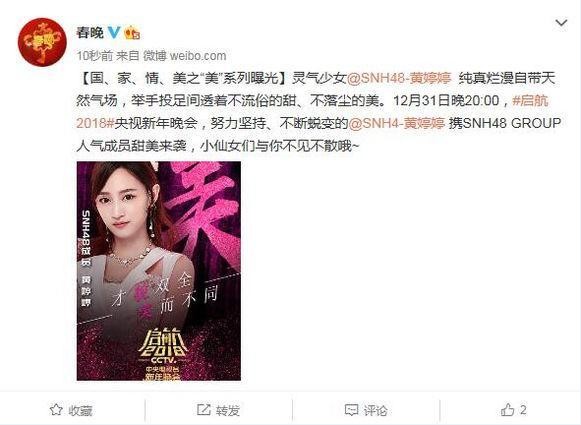Open the second @SNH4-黄婷婷 mention
The image size is (581, 425).
[396, 123]
